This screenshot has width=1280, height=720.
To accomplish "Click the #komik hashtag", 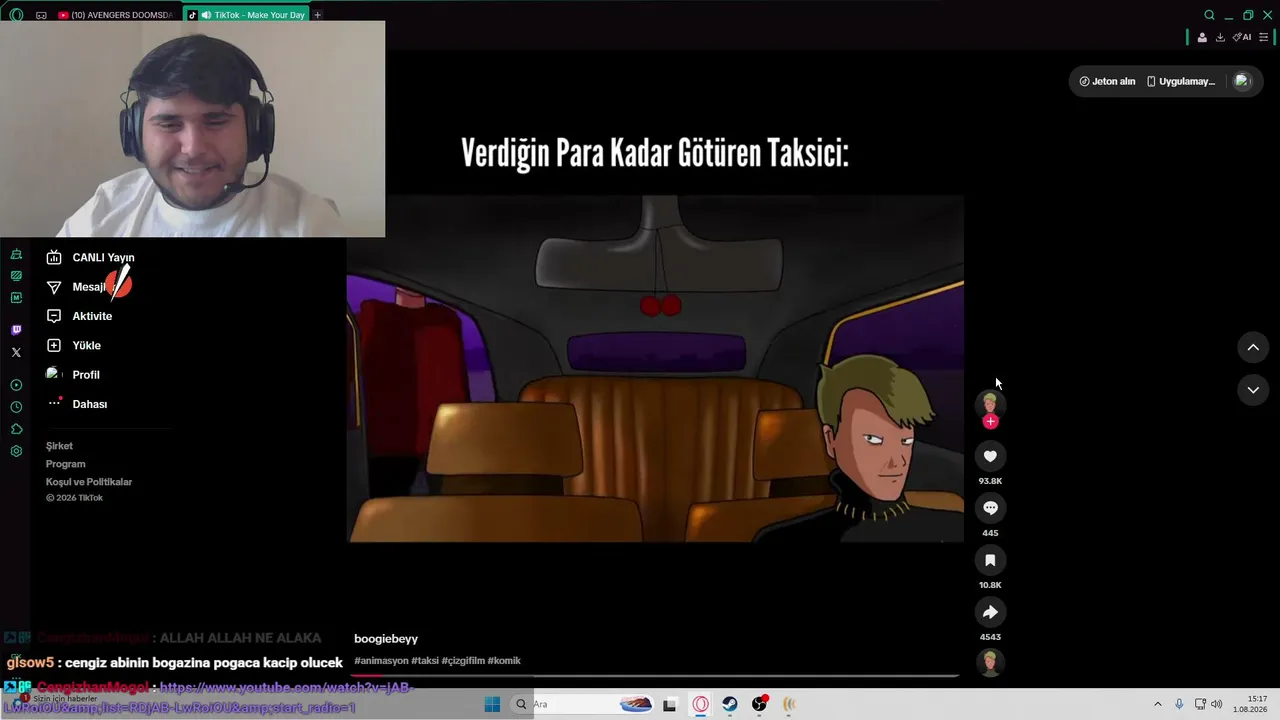I will point(504,661).
